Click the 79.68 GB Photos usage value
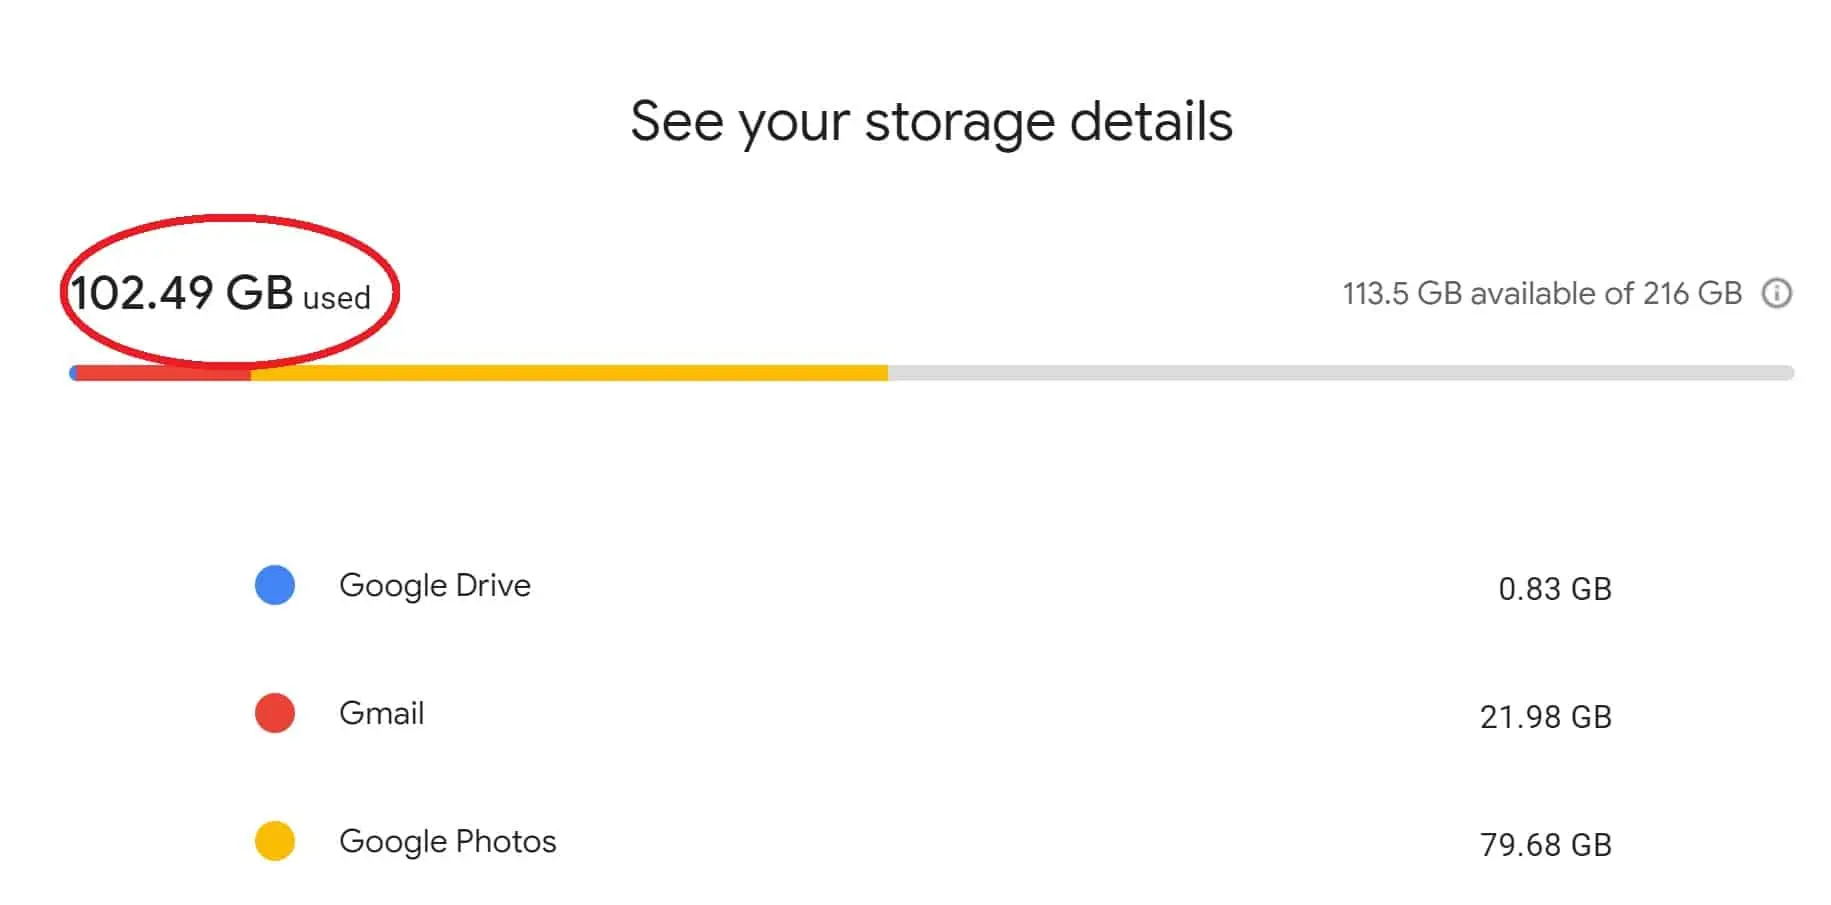This screenshot has height=905, width=1831. pyautogui.click(x=1545, y=845)
